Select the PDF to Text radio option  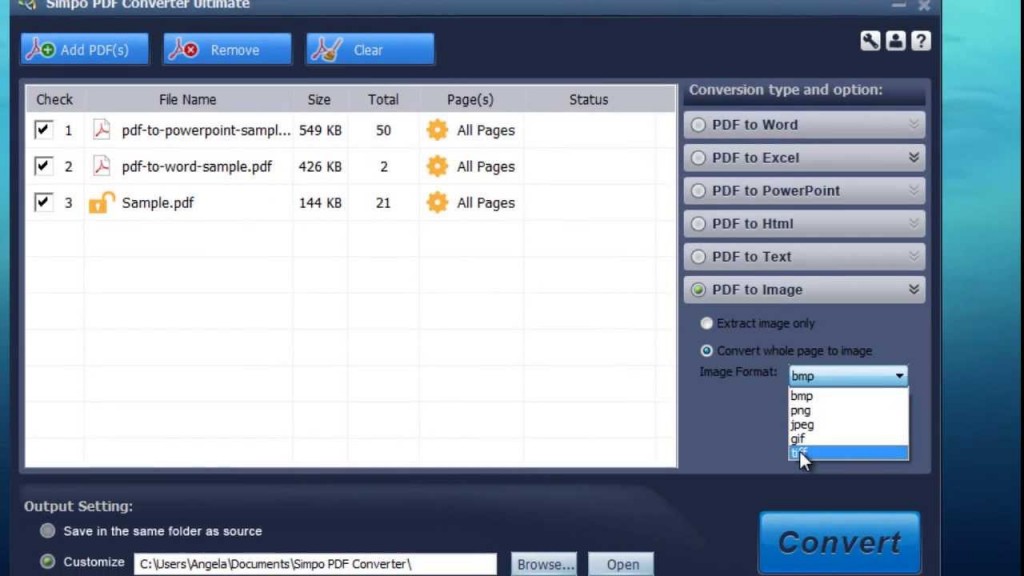click(698, 257)
